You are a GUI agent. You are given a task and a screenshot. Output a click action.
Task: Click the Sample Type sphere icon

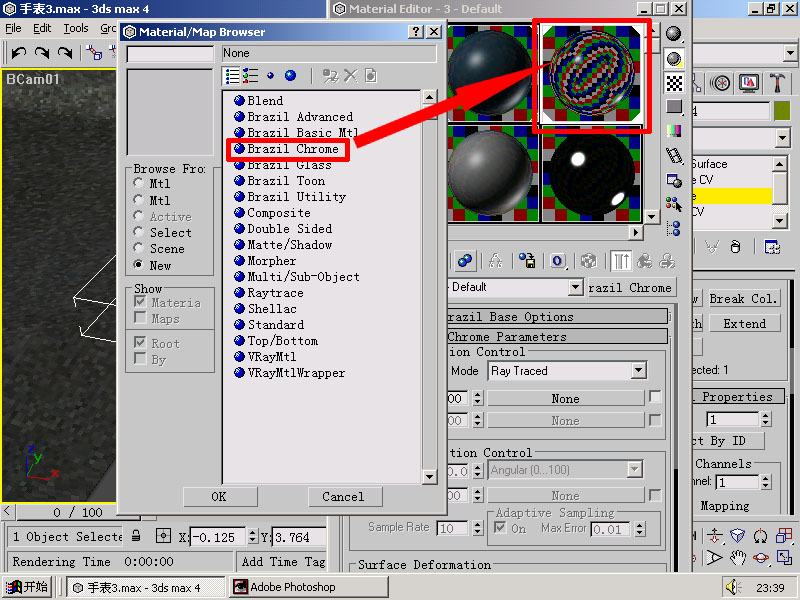pos(674,34)
